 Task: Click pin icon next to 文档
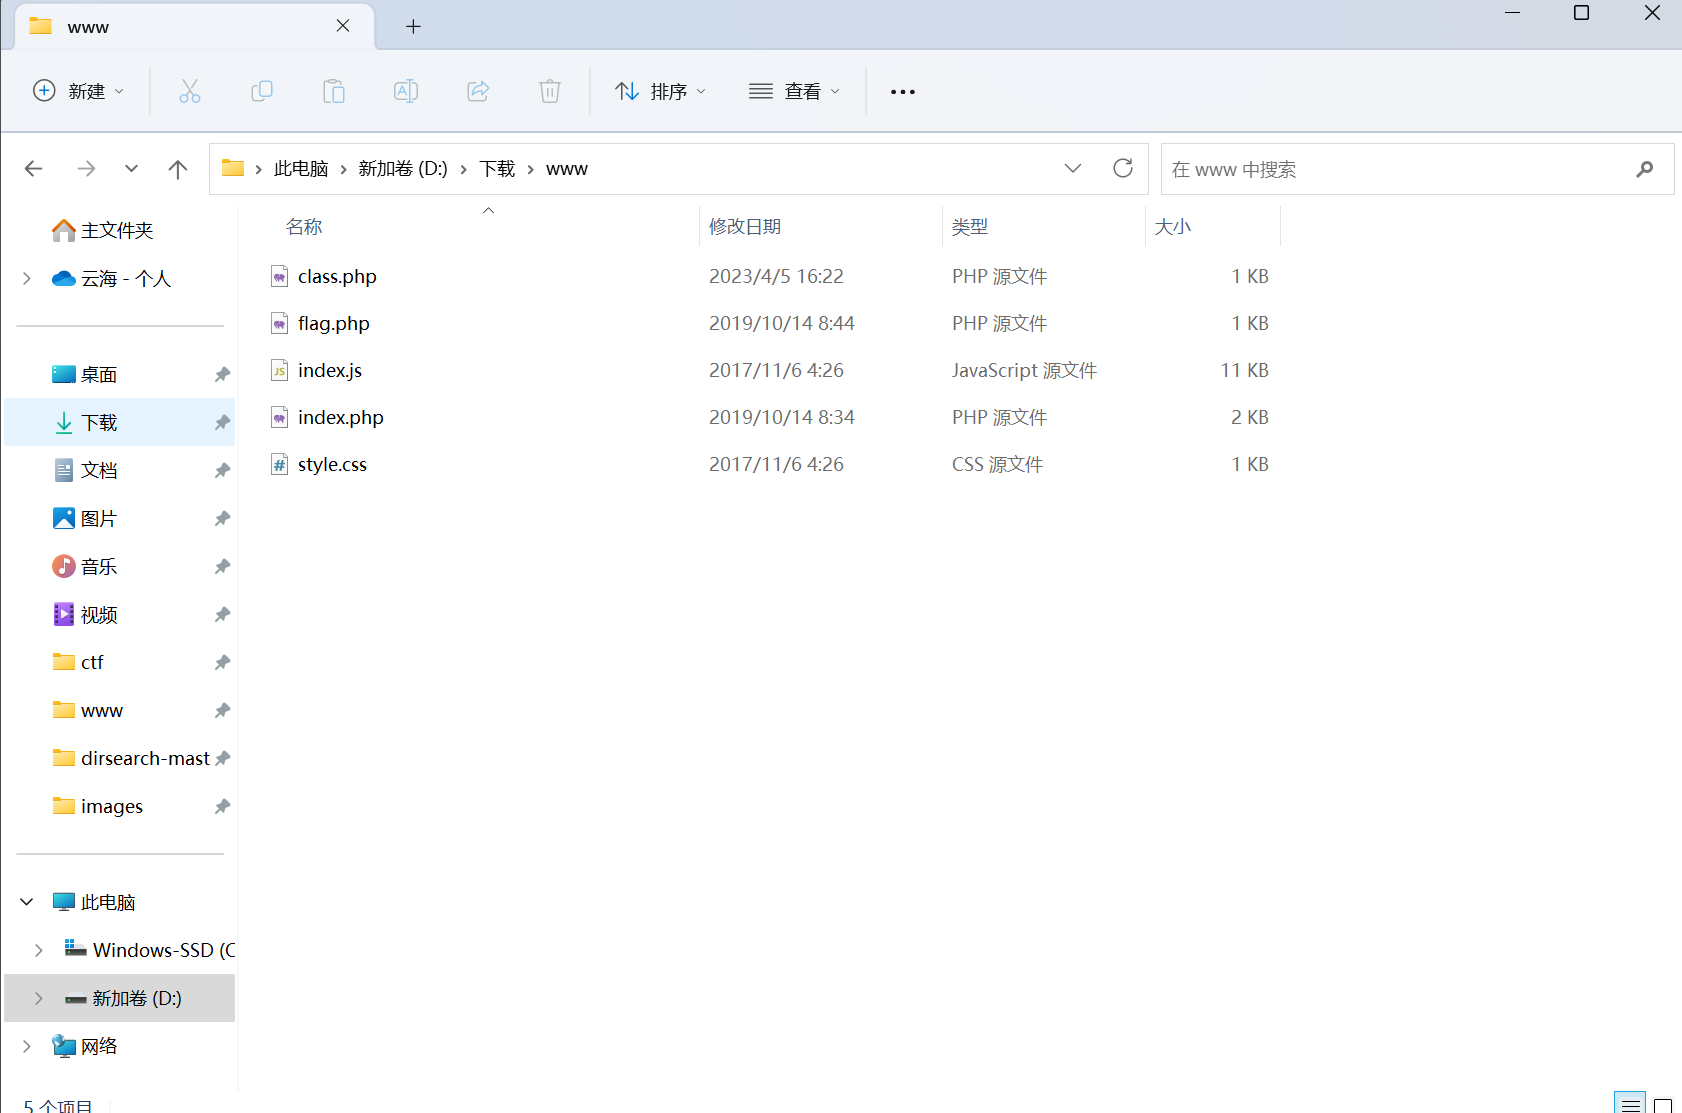click(x=222, y=470)
